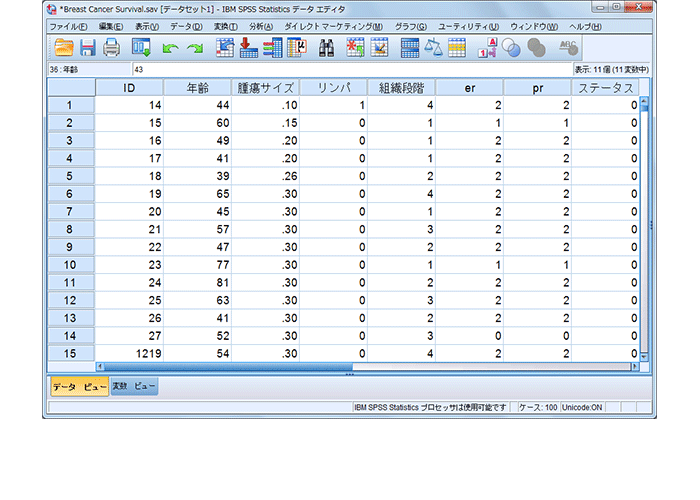The image size is (700, 500).
Task: Click the Go to variable icon
Action: (248, 47)
